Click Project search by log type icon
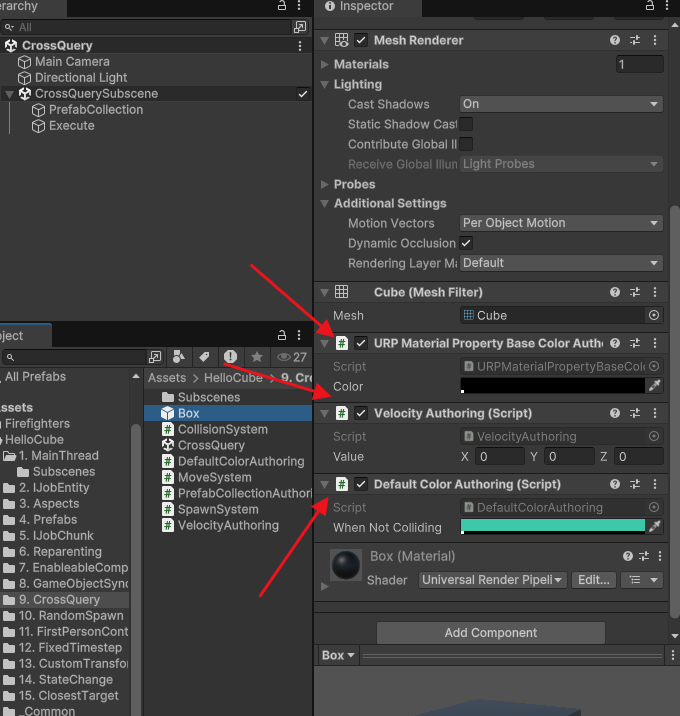This screenshot has width=680, height=716. 230,357
